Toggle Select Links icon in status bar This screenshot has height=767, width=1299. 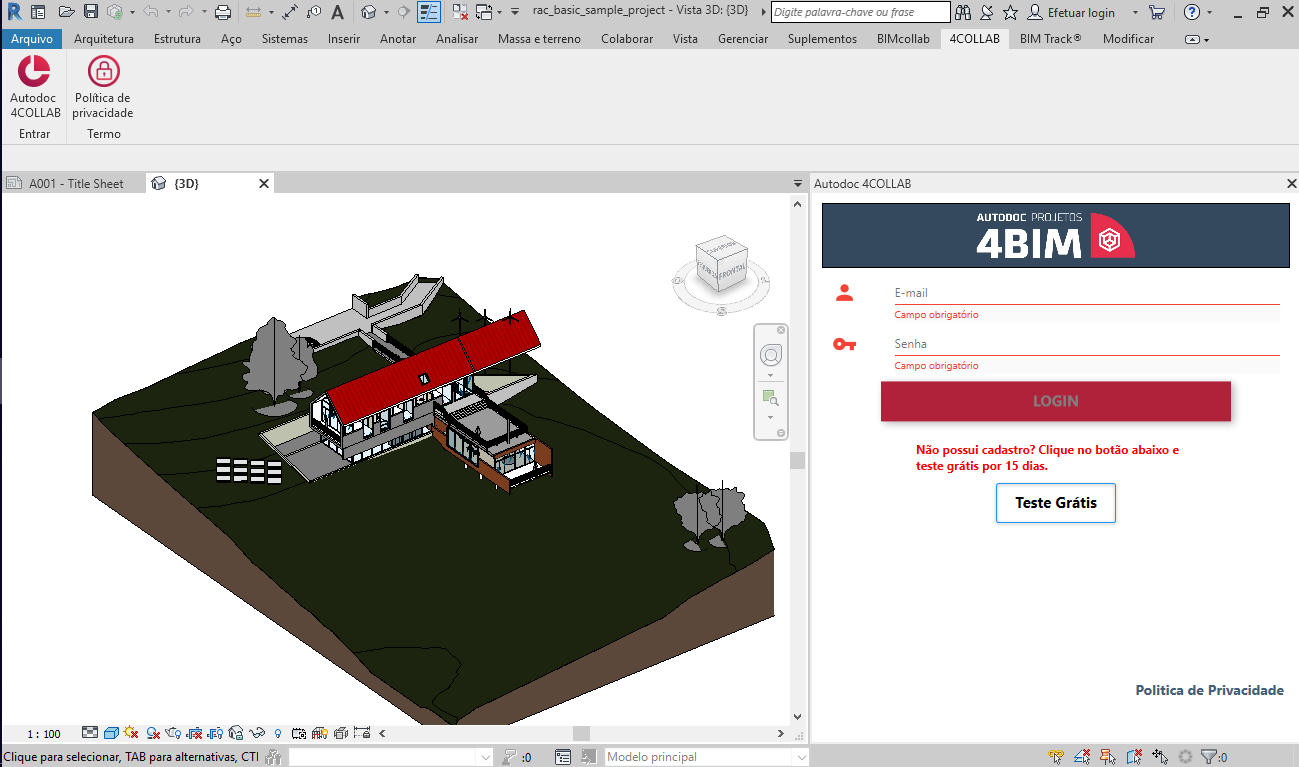coord(1056,757)
